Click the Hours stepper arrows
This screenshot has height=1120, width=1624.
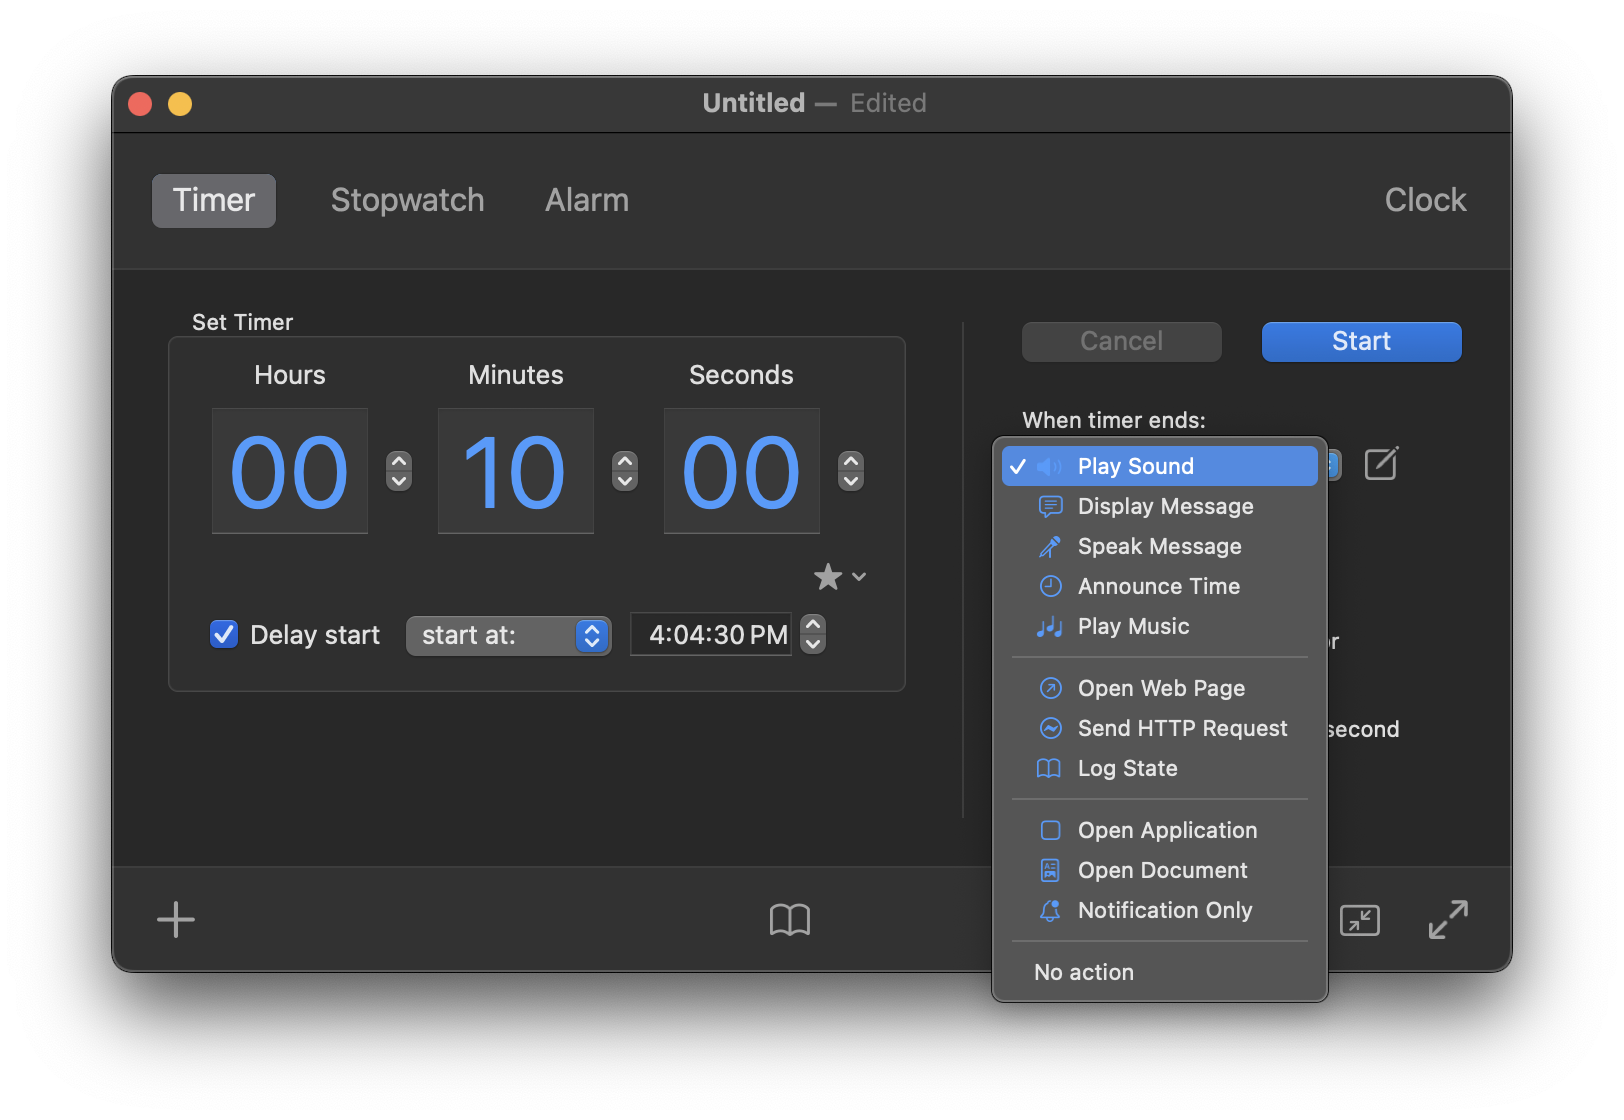pos(399,471)
